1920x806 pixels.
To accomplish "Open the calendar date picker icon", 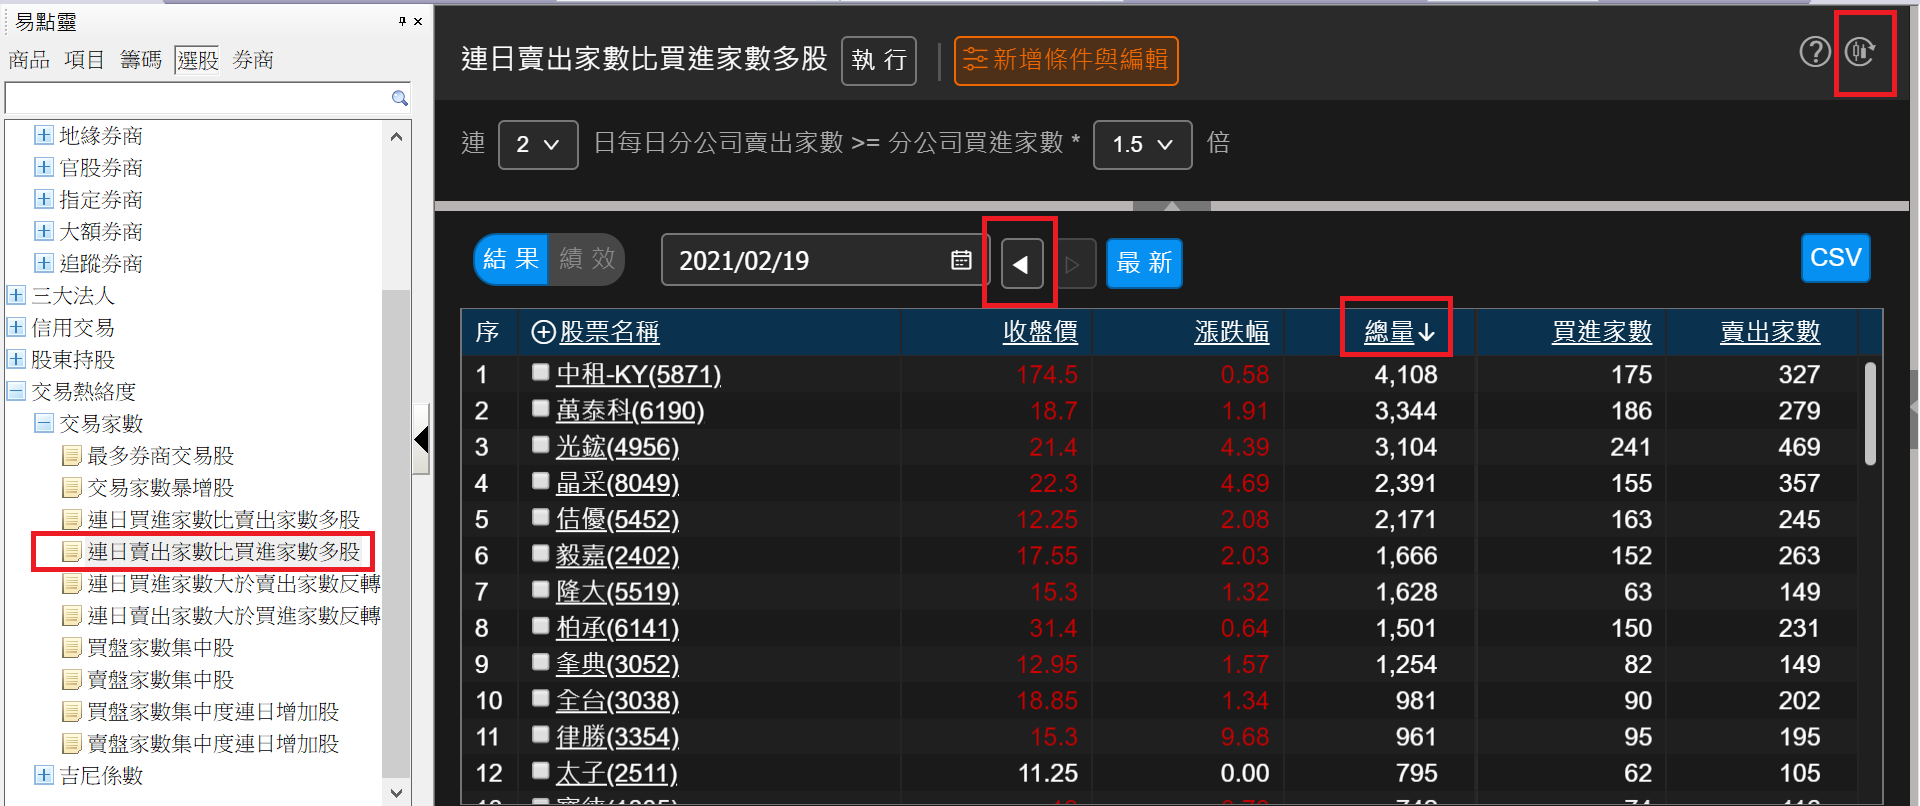I will [x=961, y=261].
